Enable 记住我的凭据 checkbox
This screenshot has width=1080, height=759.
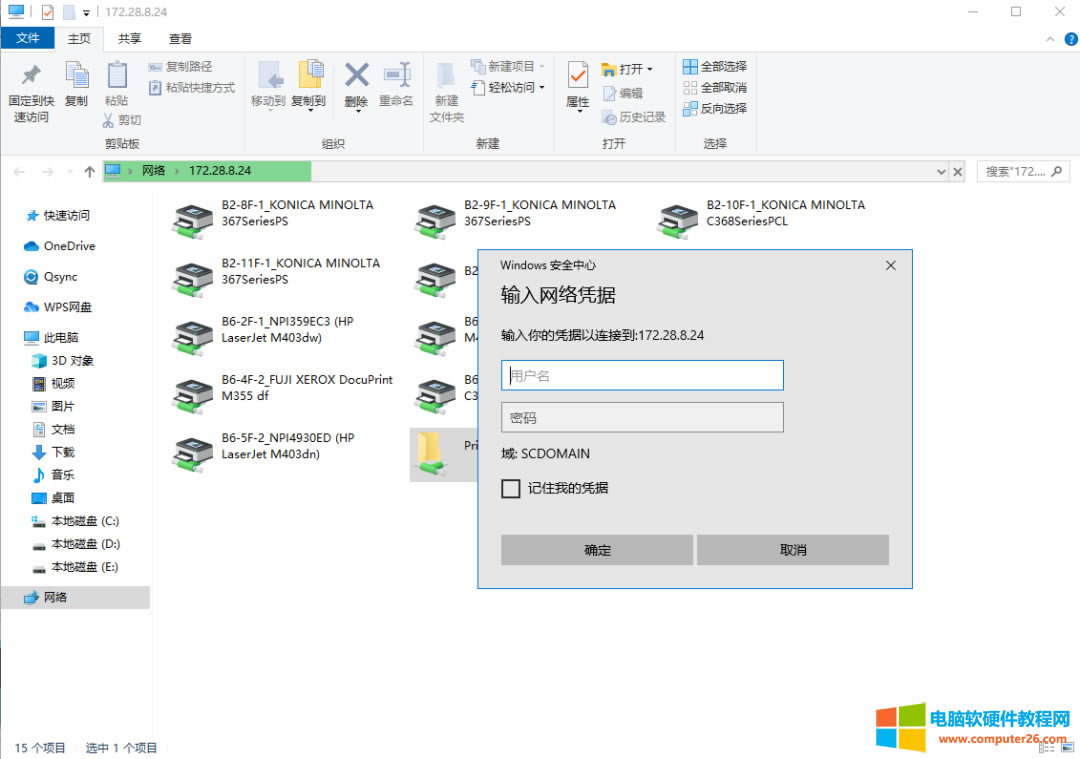tap(511, 488)
